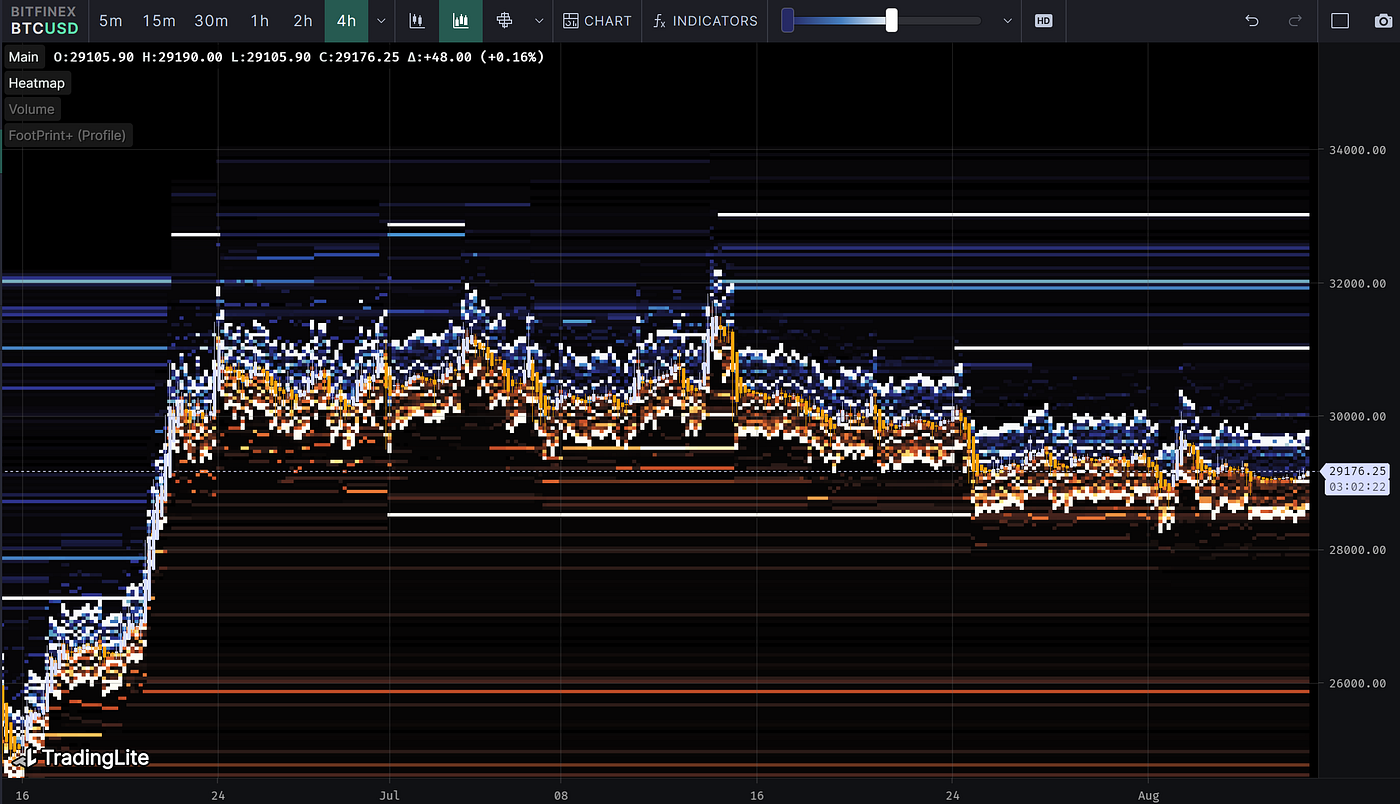Undo the last chart action
Image resolution: width=1400 pixels, height=804 pixels.
[x=1252, y=20]
